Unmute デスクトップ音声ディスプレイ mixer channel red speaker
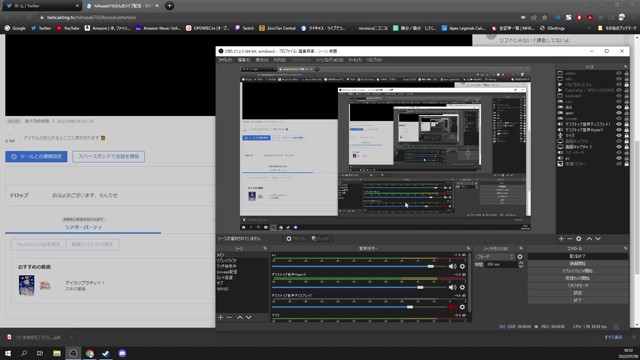 452,307
